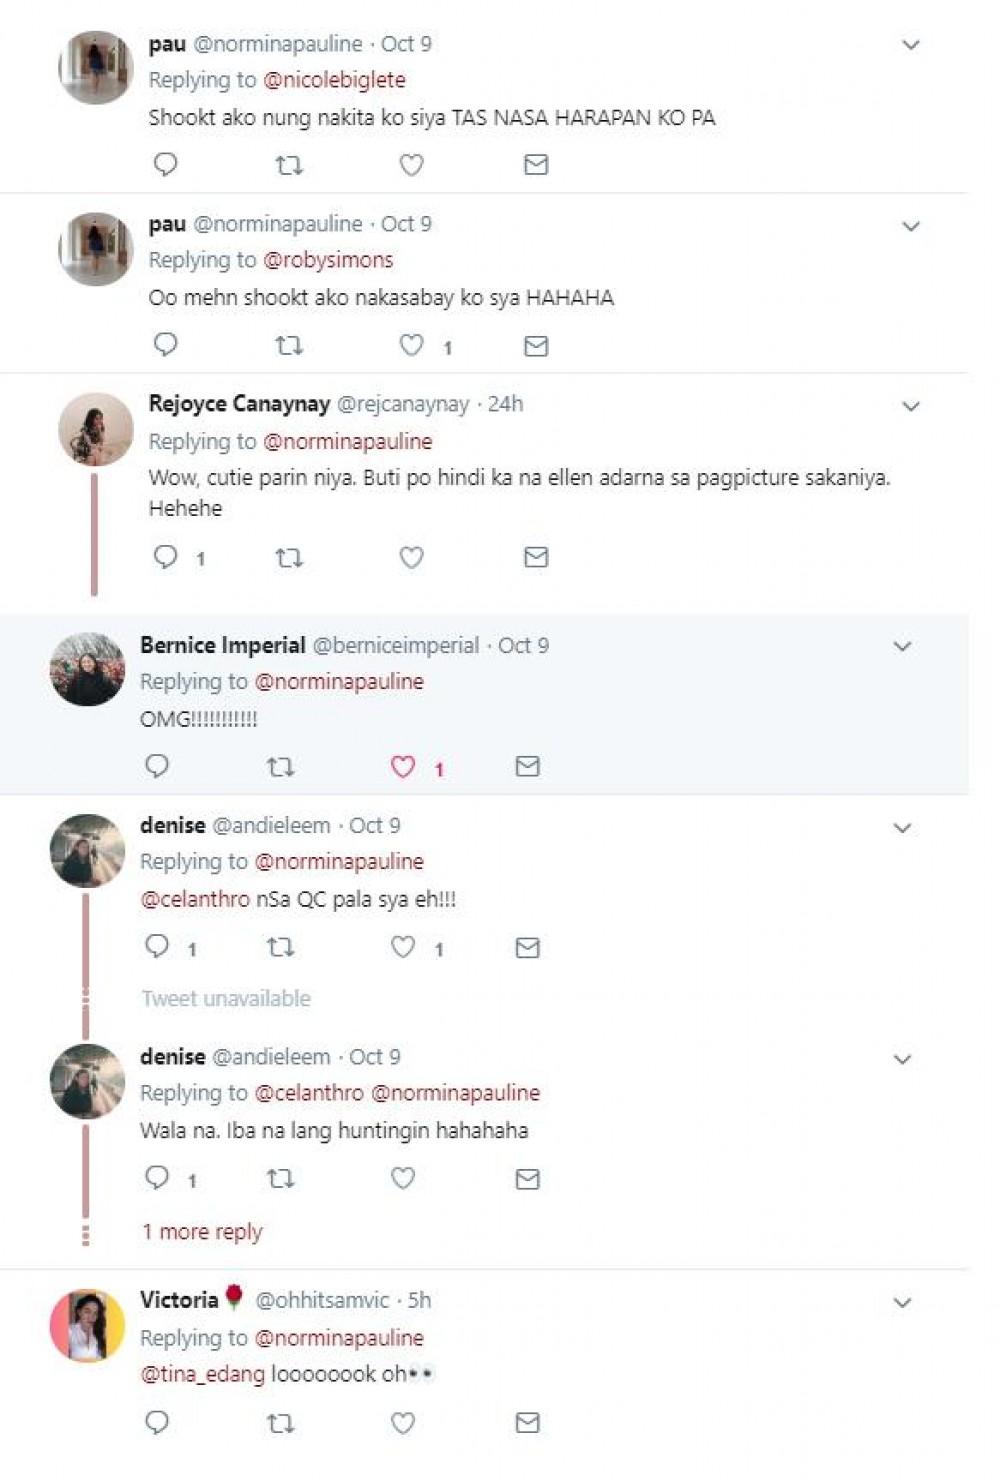This screenshot has width=1000, height=1481.
Task: Reply to pau's tweet replying to @nicolebiglete
Action: tap(165, 164)
